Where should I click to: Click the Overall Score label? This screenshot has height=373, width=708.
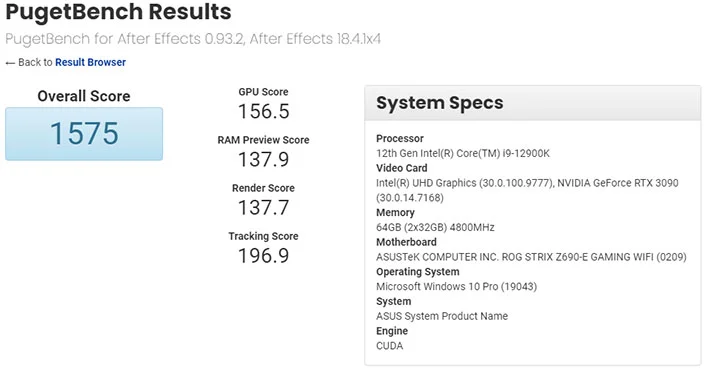pos(84,96)
